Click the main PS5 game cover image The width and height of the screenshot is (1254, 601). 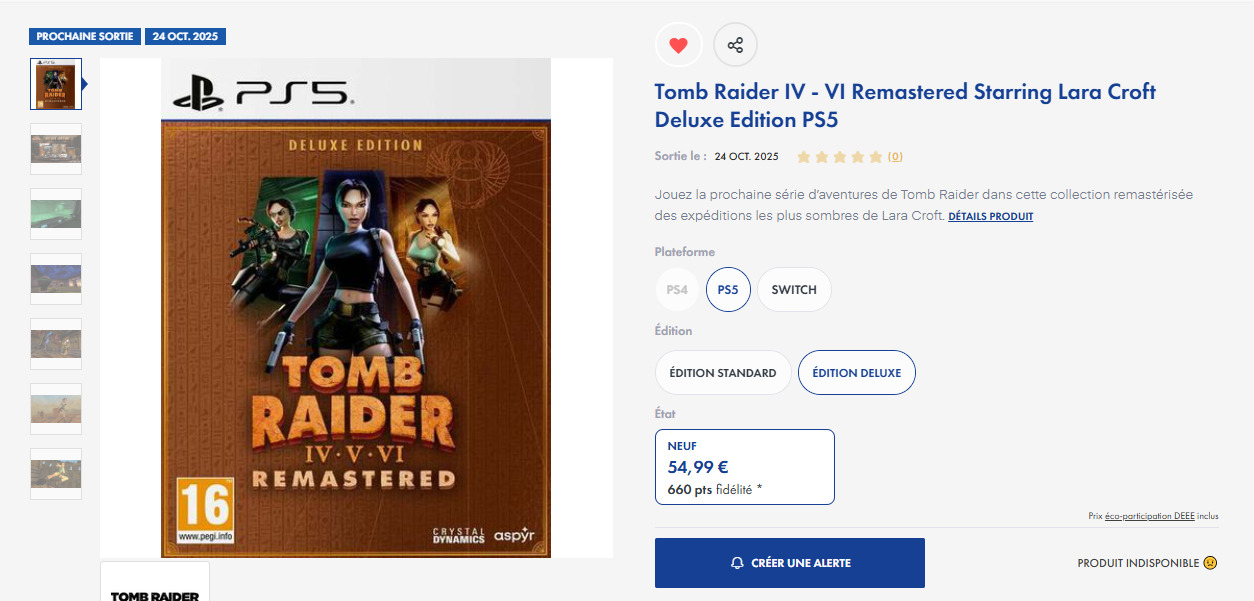356,307
